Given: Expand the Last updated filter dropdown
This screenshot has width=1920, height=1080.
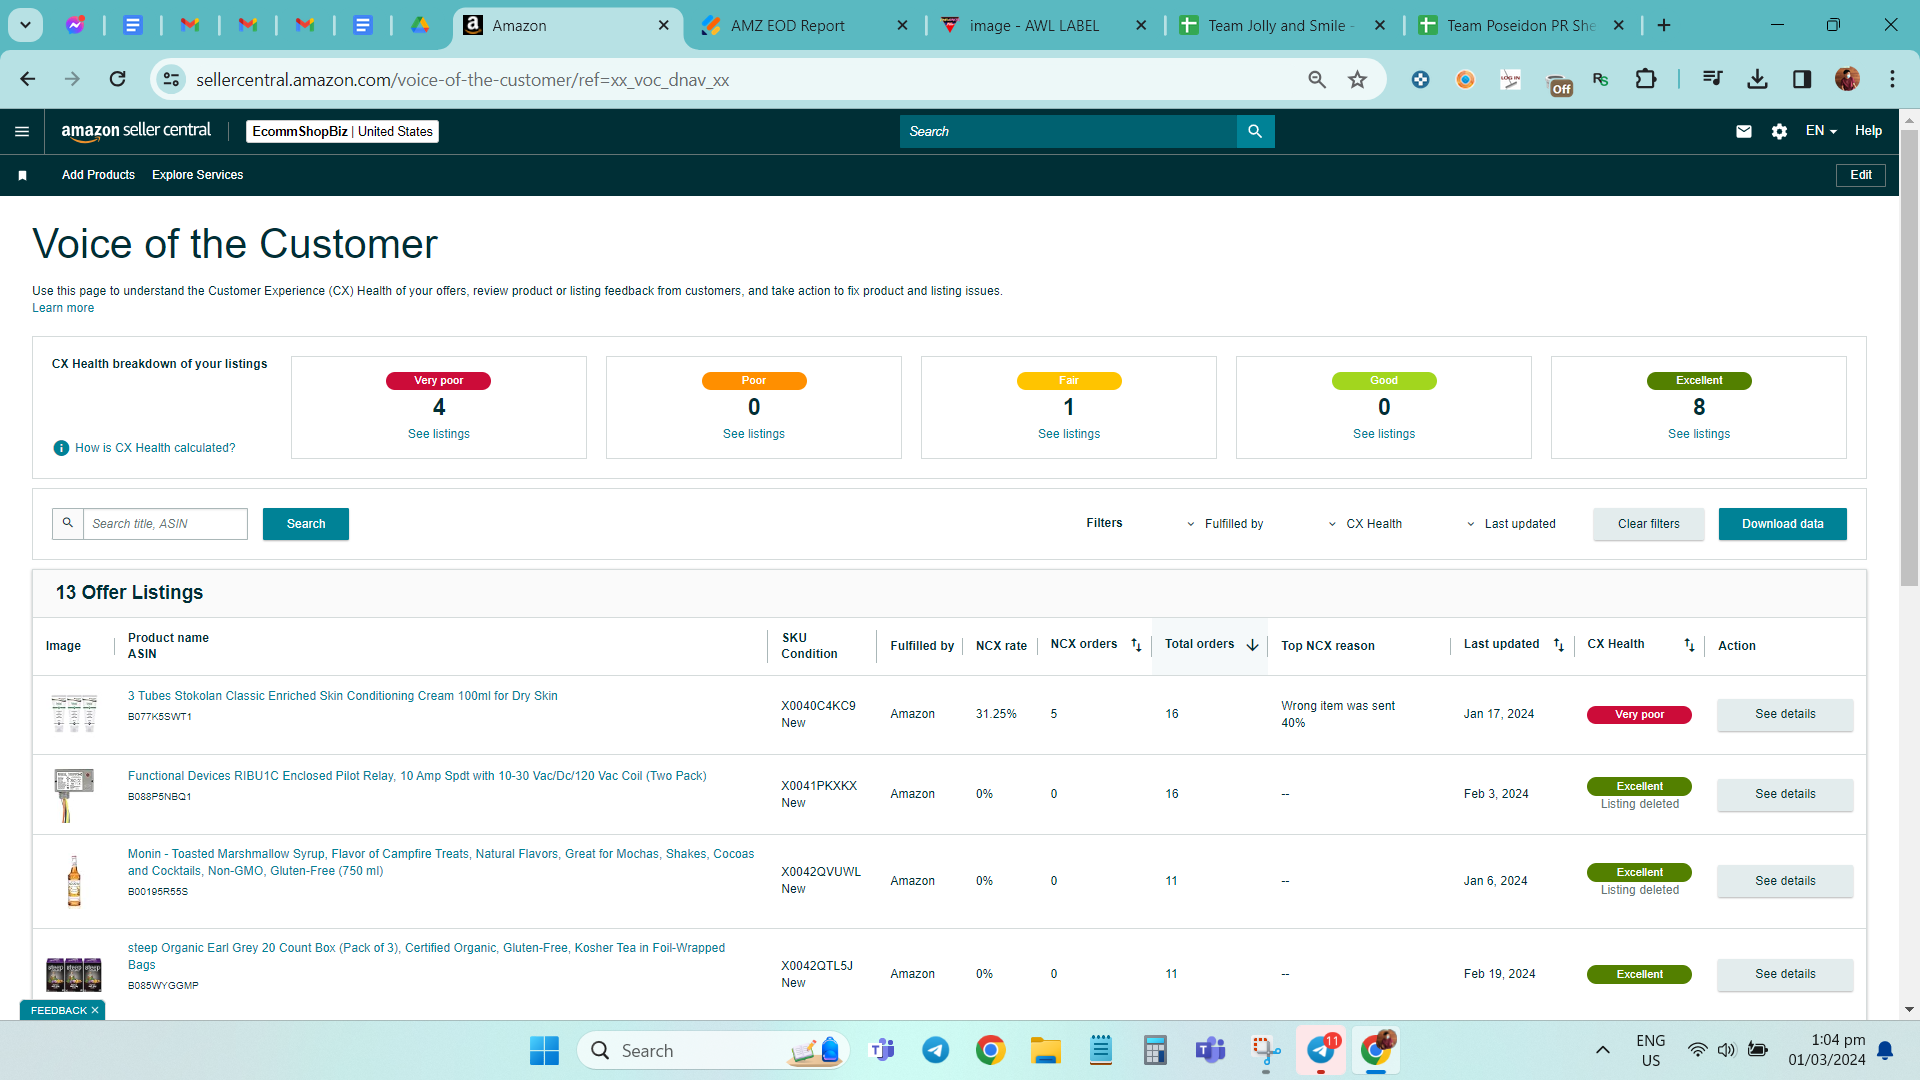Looking at the screenshot, I should pos(1510,524).
